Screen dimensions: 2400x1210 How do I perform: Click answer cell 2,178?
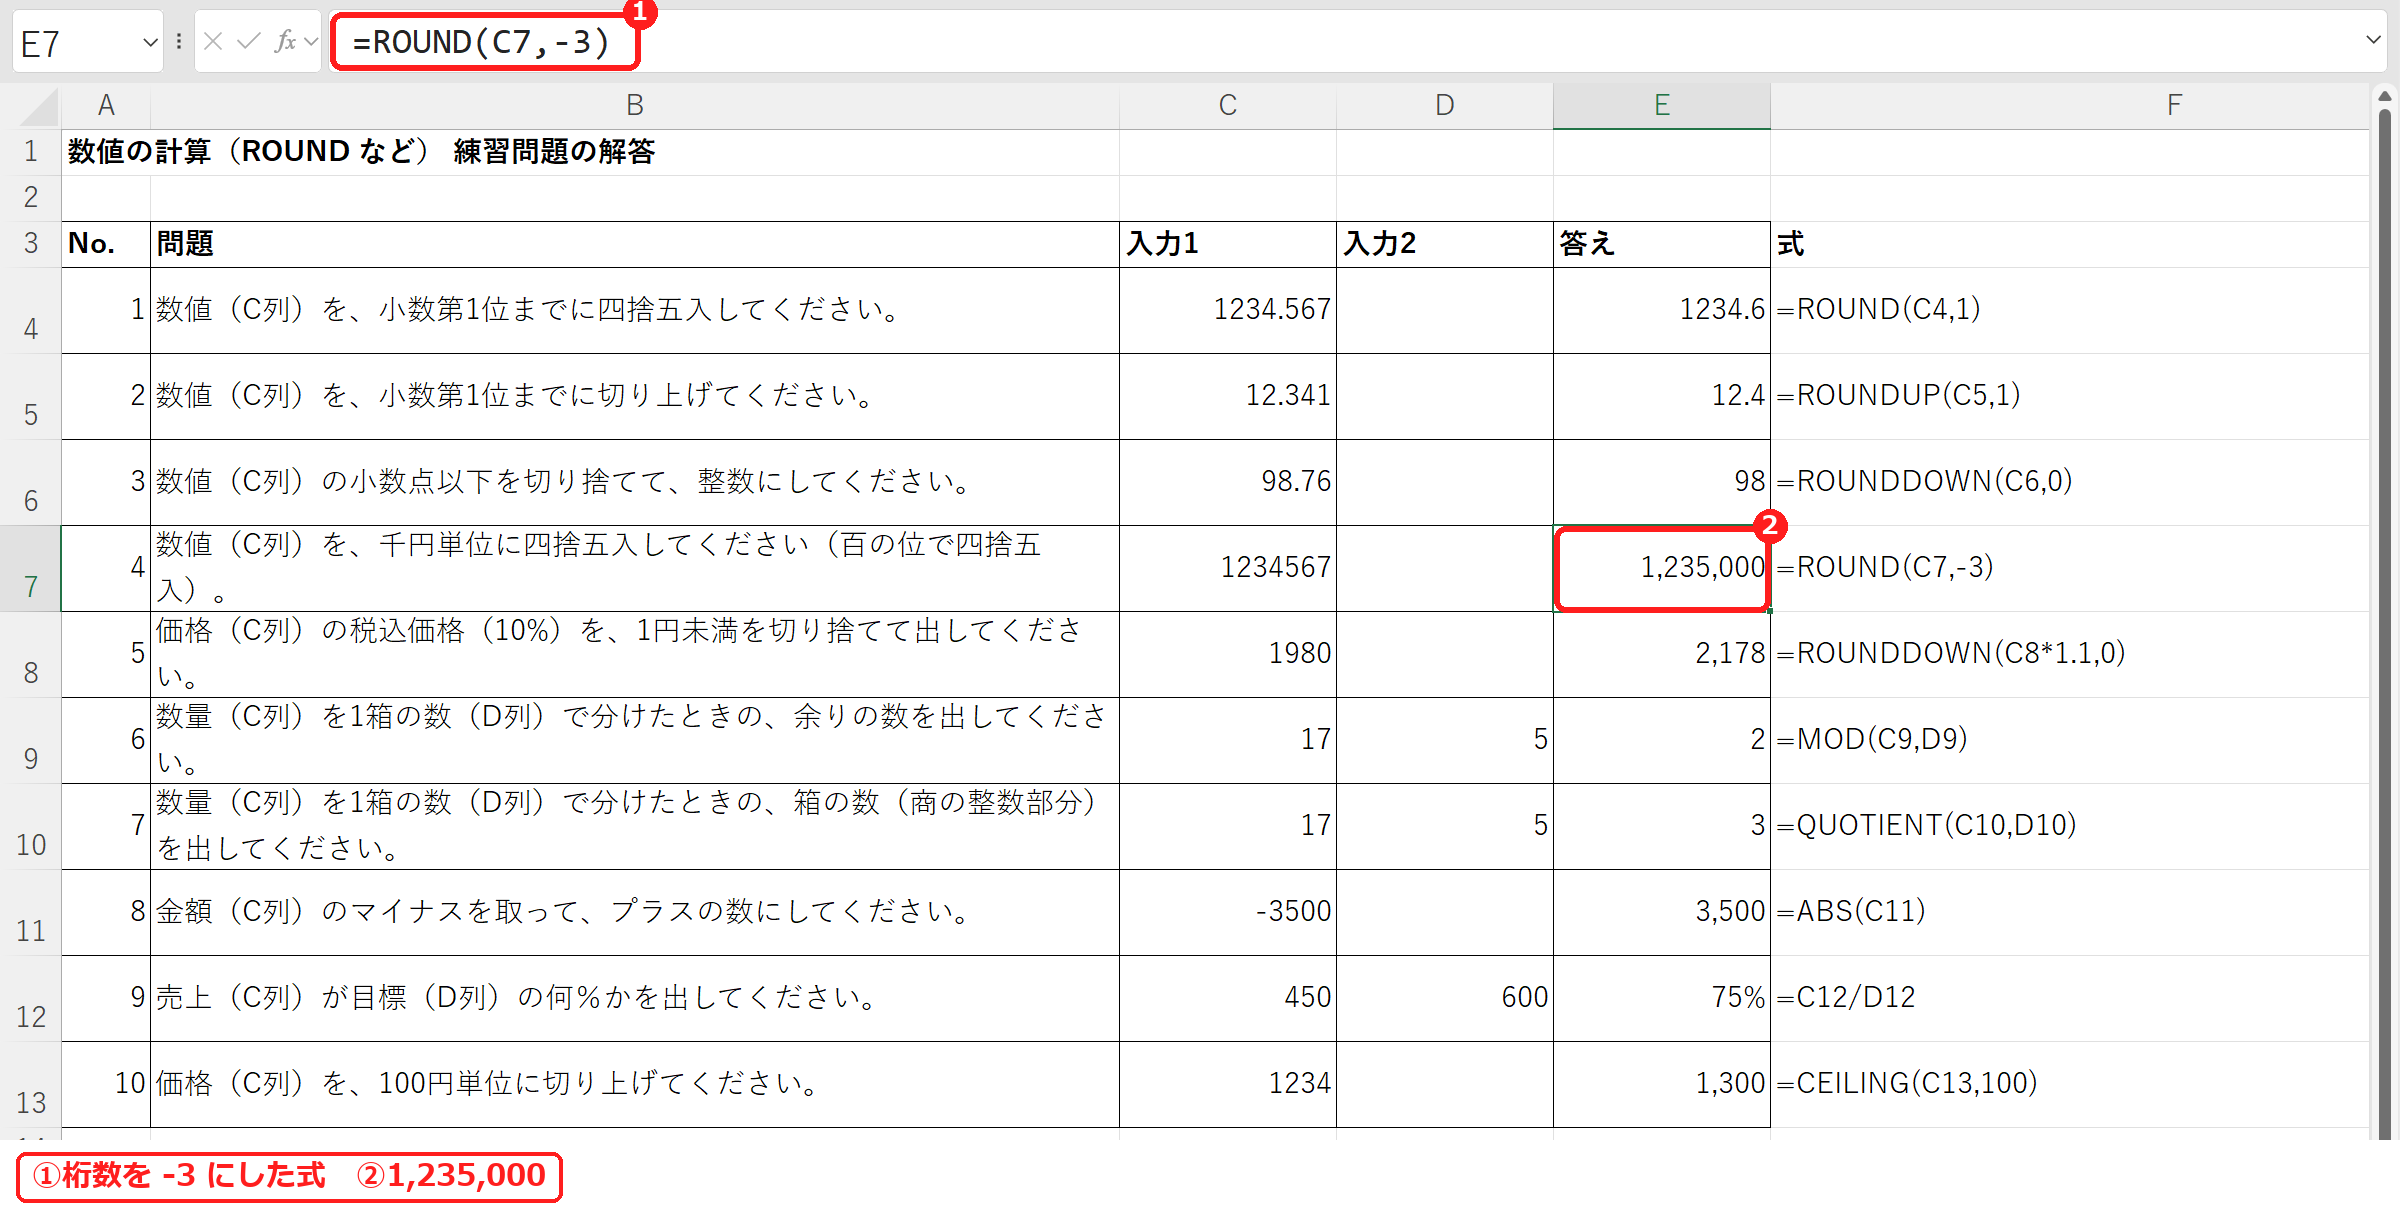[x=1662, y=654]
